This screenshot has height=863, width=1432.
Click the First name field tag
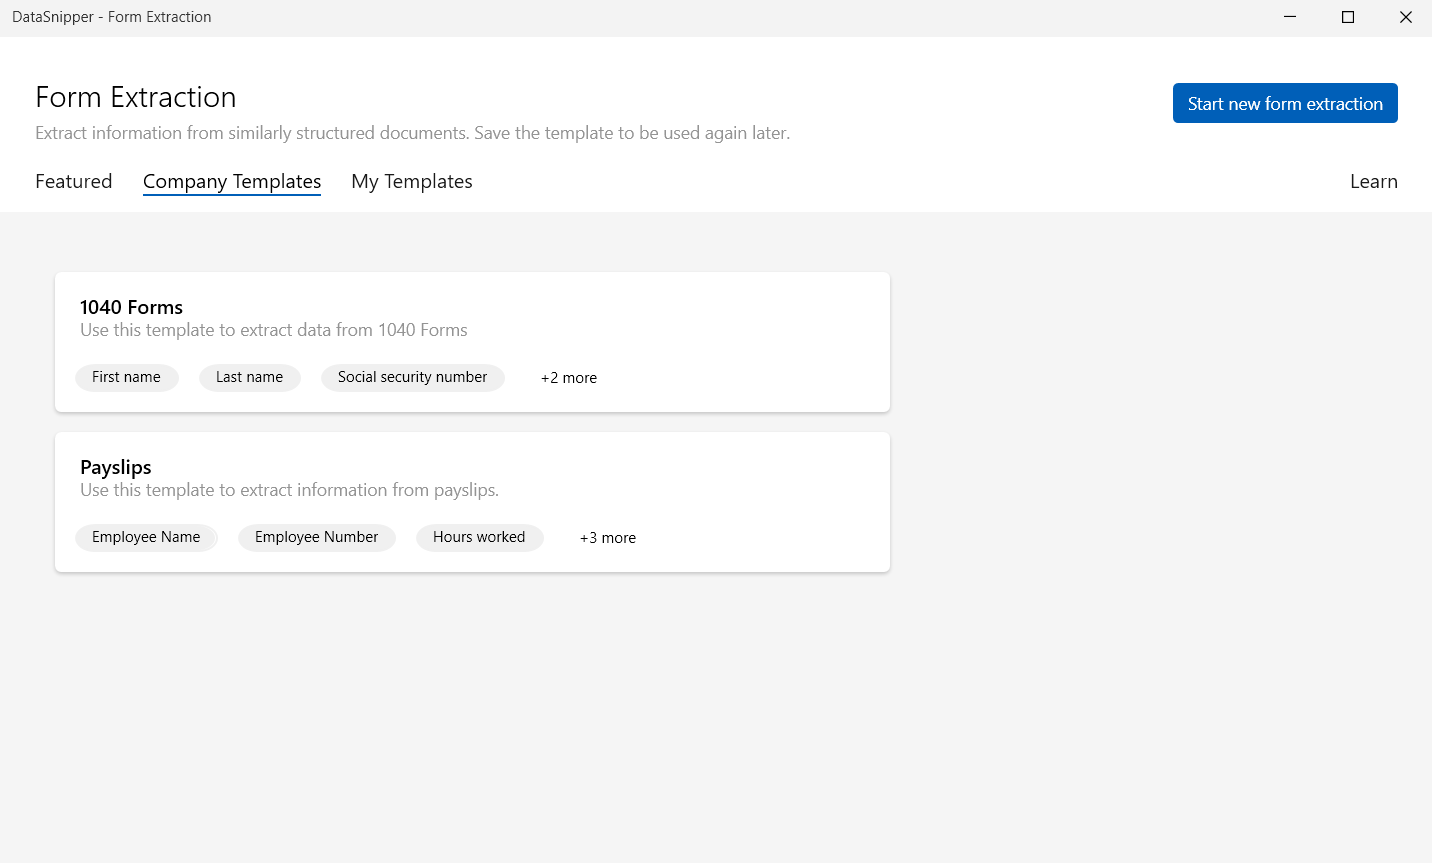click(126, 377)
